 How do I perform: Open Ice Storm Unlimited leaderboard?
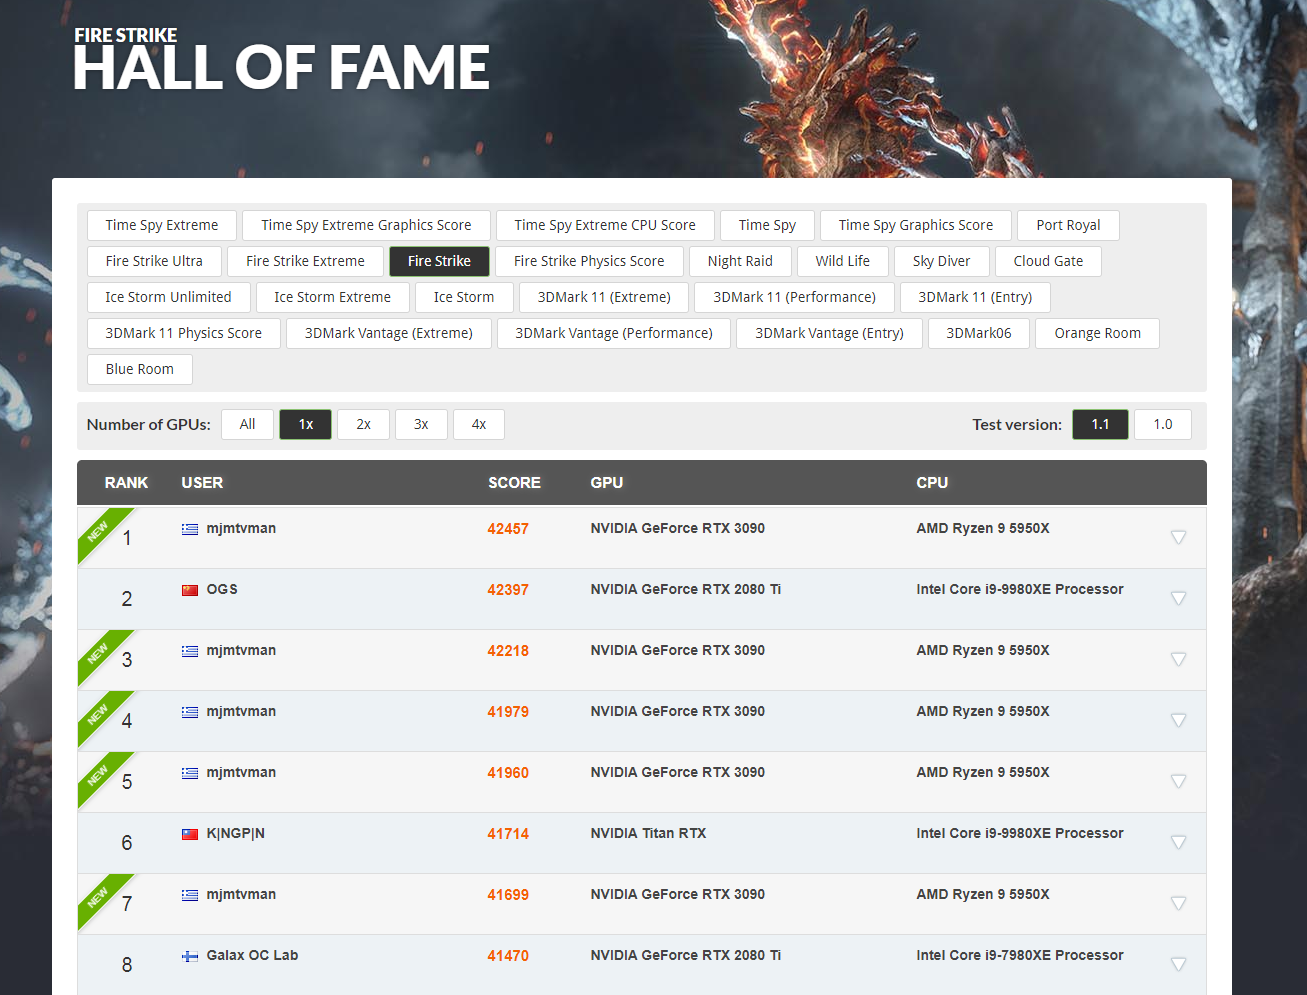click(x=169, y=297)
